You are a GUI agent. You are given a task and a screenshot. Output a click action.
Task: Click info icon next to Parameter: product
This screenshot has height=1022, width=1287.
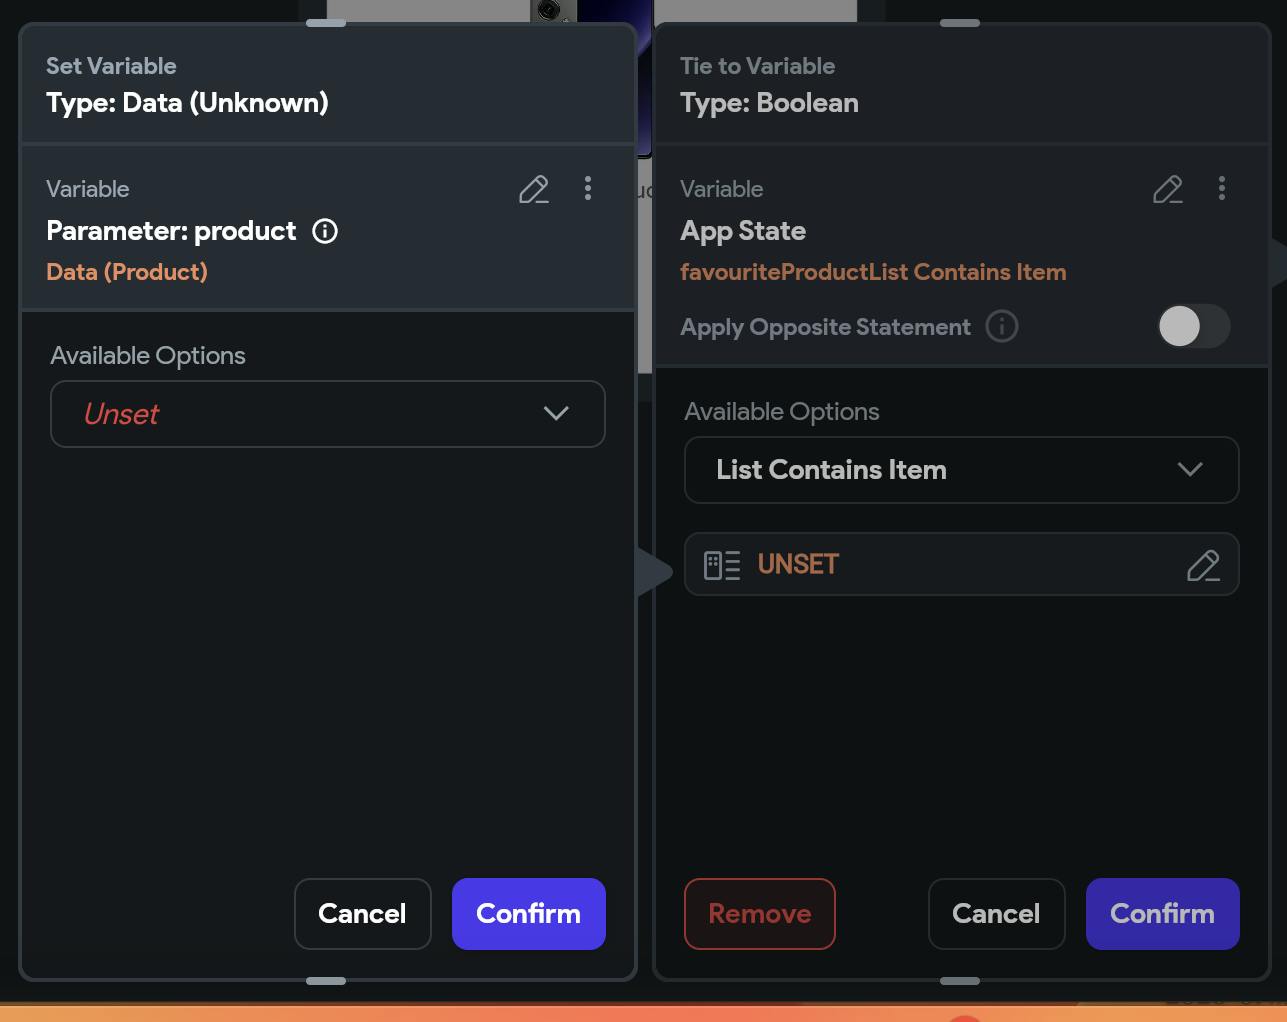coord(325,231)
